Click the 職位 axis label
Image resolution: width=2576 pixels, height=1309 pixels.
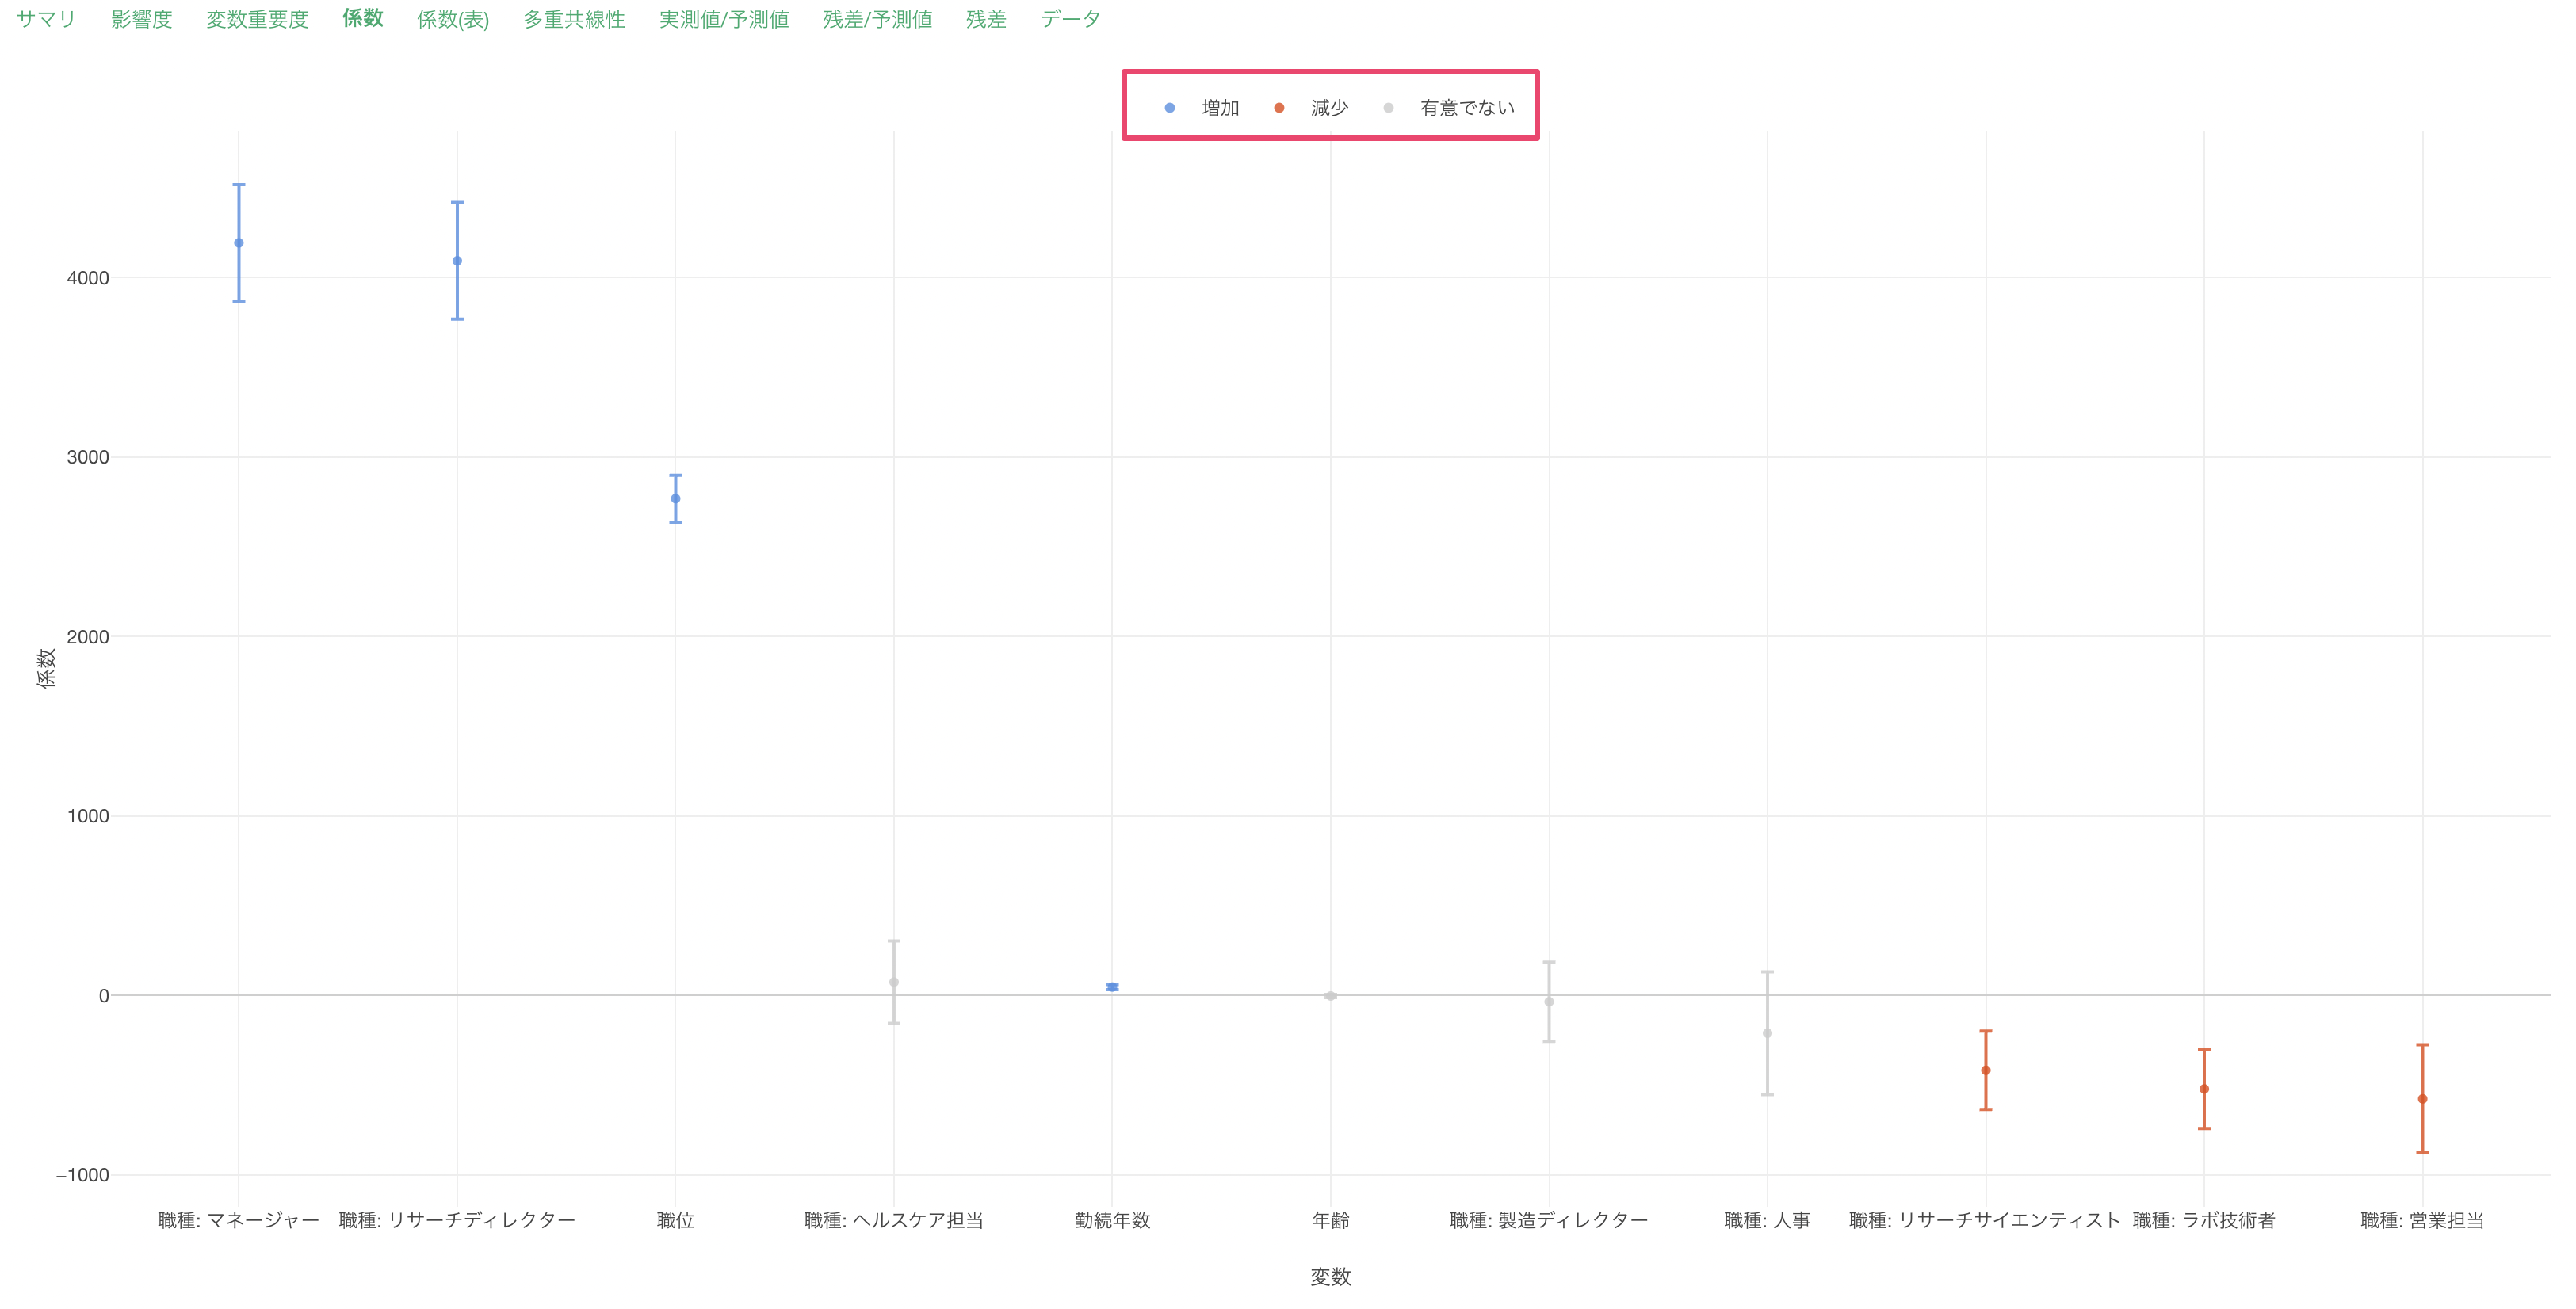click(x=676, y=1220)
